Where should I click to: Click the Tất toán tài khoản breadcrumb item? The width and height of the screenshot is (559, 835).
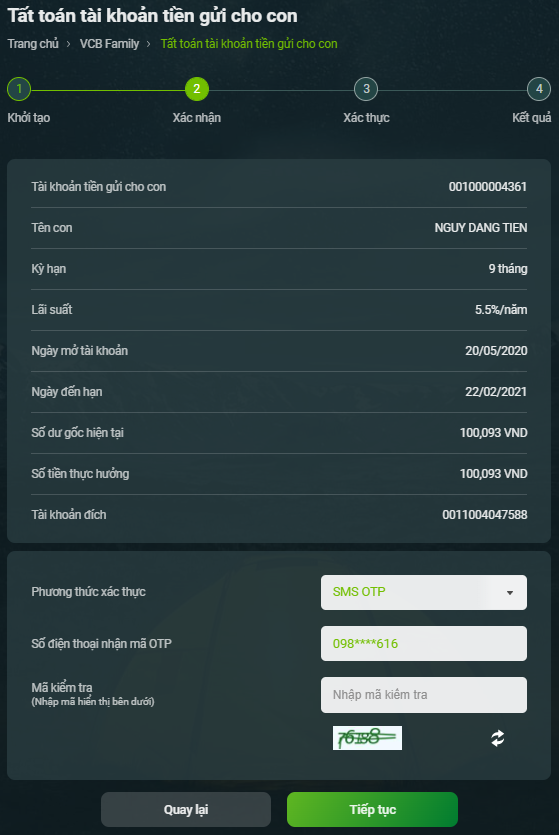coord(249,44)
